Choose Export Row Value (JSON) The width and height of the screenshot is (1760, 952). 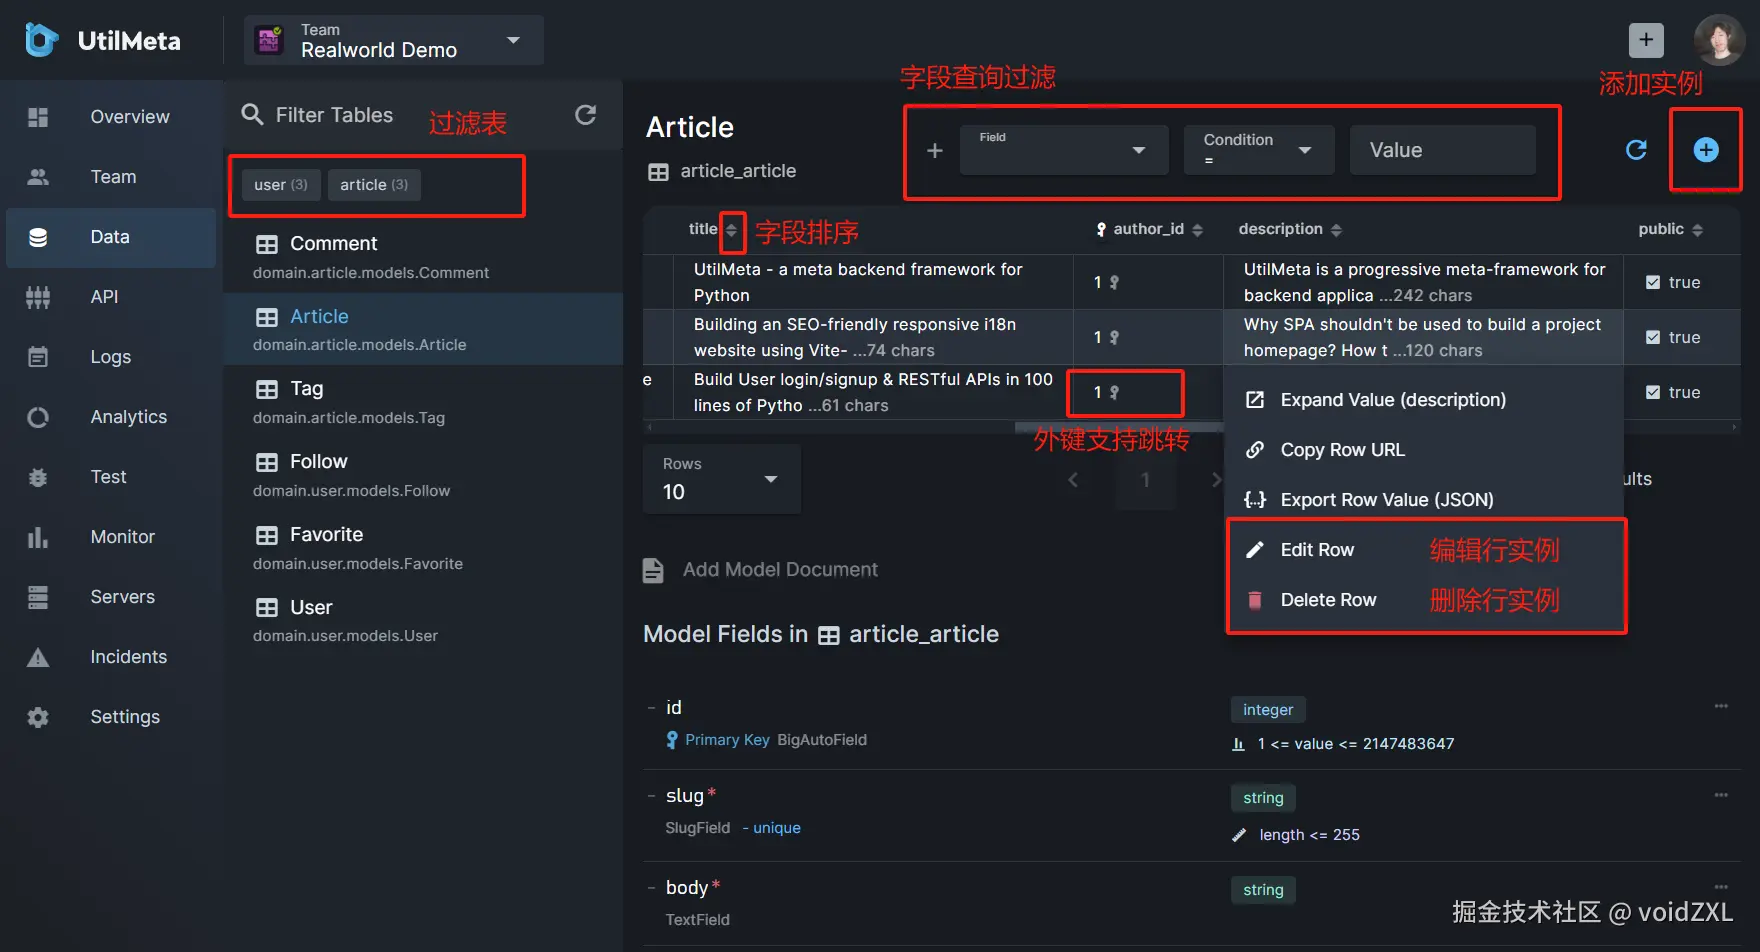pos(1425,500)
